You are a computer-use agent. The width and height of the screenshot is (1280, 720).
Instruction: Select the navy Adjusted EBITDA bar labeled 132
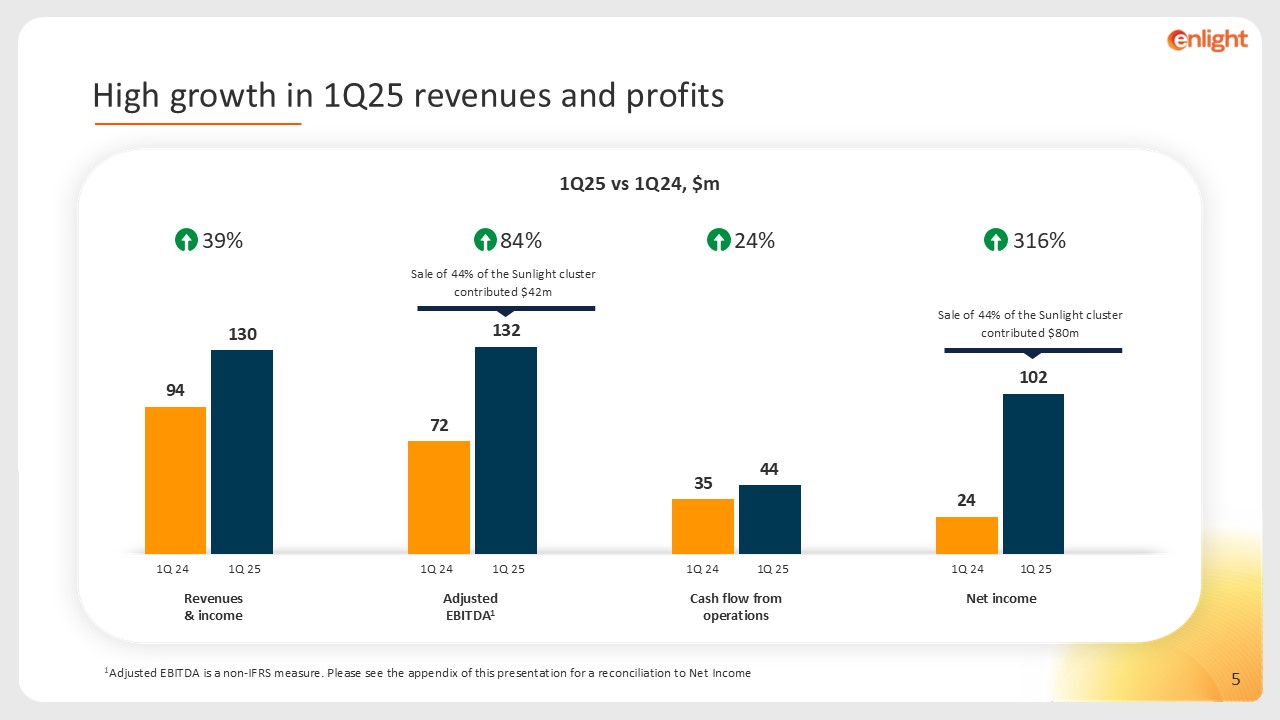506,450
